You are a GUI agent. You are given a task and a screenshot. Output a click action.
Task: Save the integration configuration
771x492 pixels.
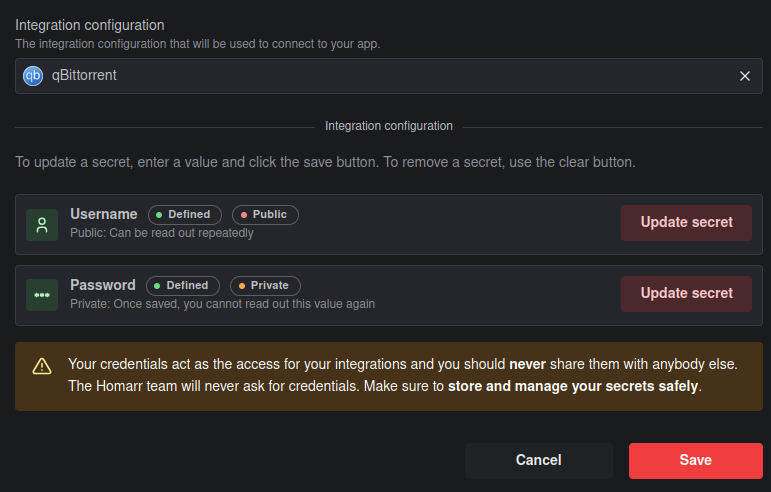point(695,461)
